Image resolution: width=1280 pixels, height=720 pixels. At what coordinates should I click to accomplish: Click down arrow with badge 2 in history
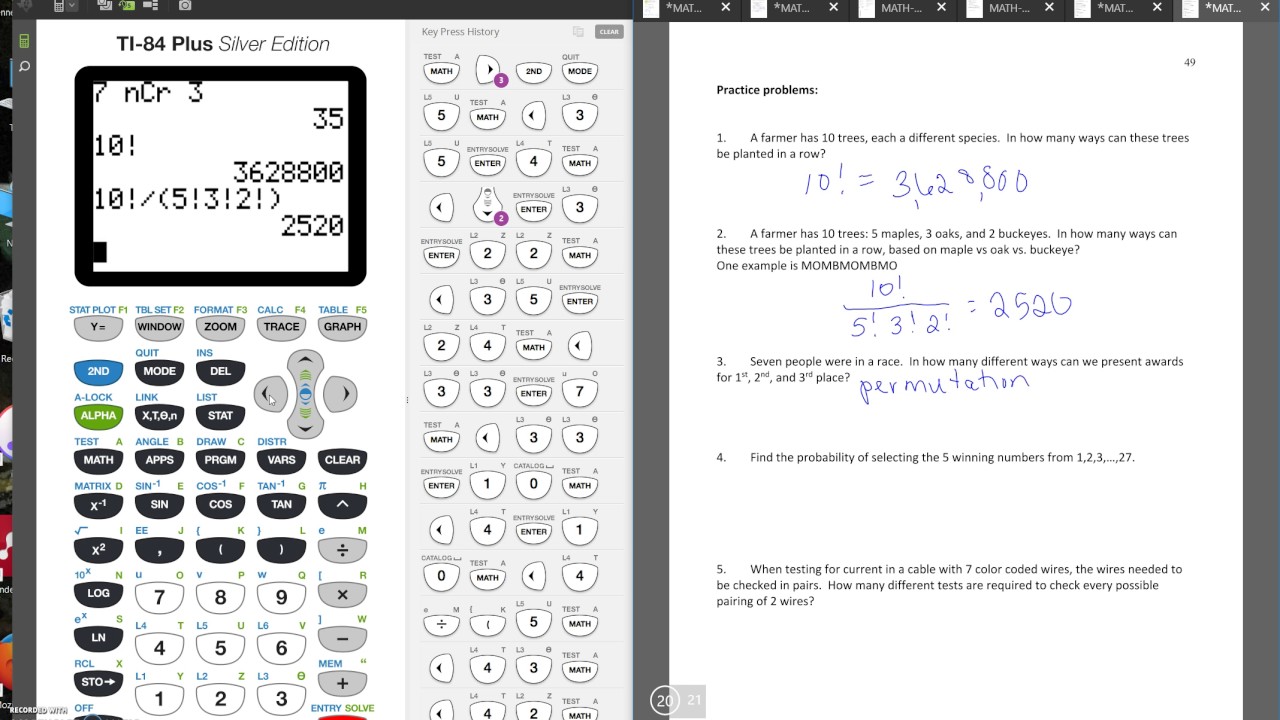(488, 205)
